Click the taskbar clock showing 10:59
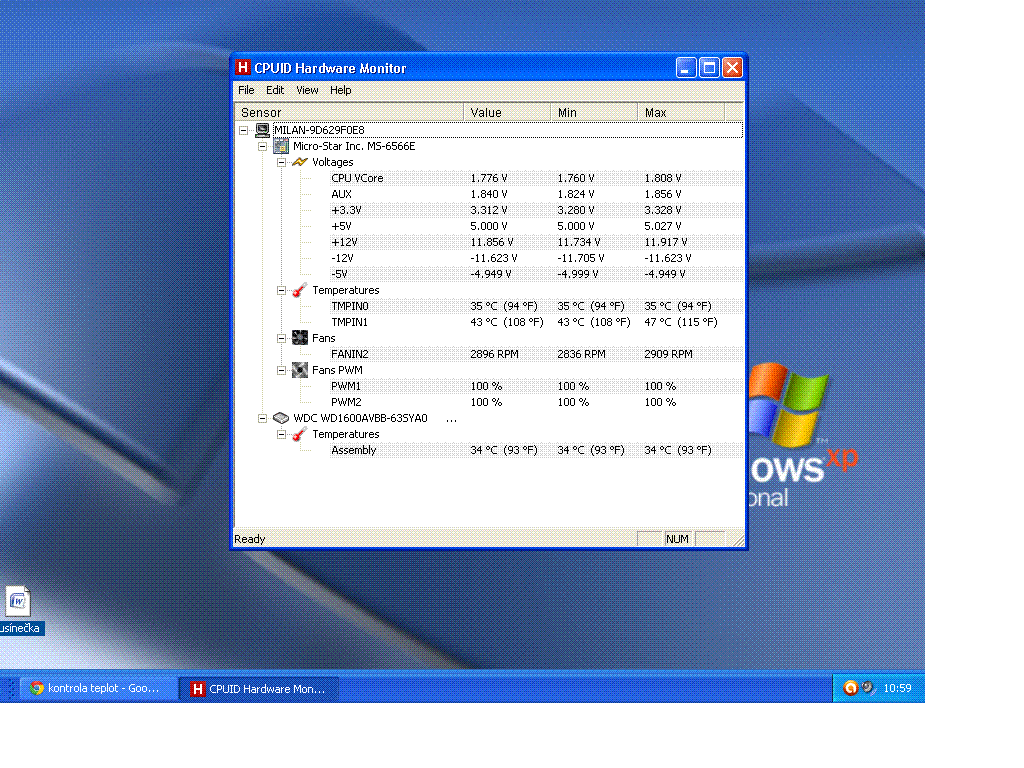The width and height of the screenshot is (1024, 768). pyautogui.click(x=897, y=688)
